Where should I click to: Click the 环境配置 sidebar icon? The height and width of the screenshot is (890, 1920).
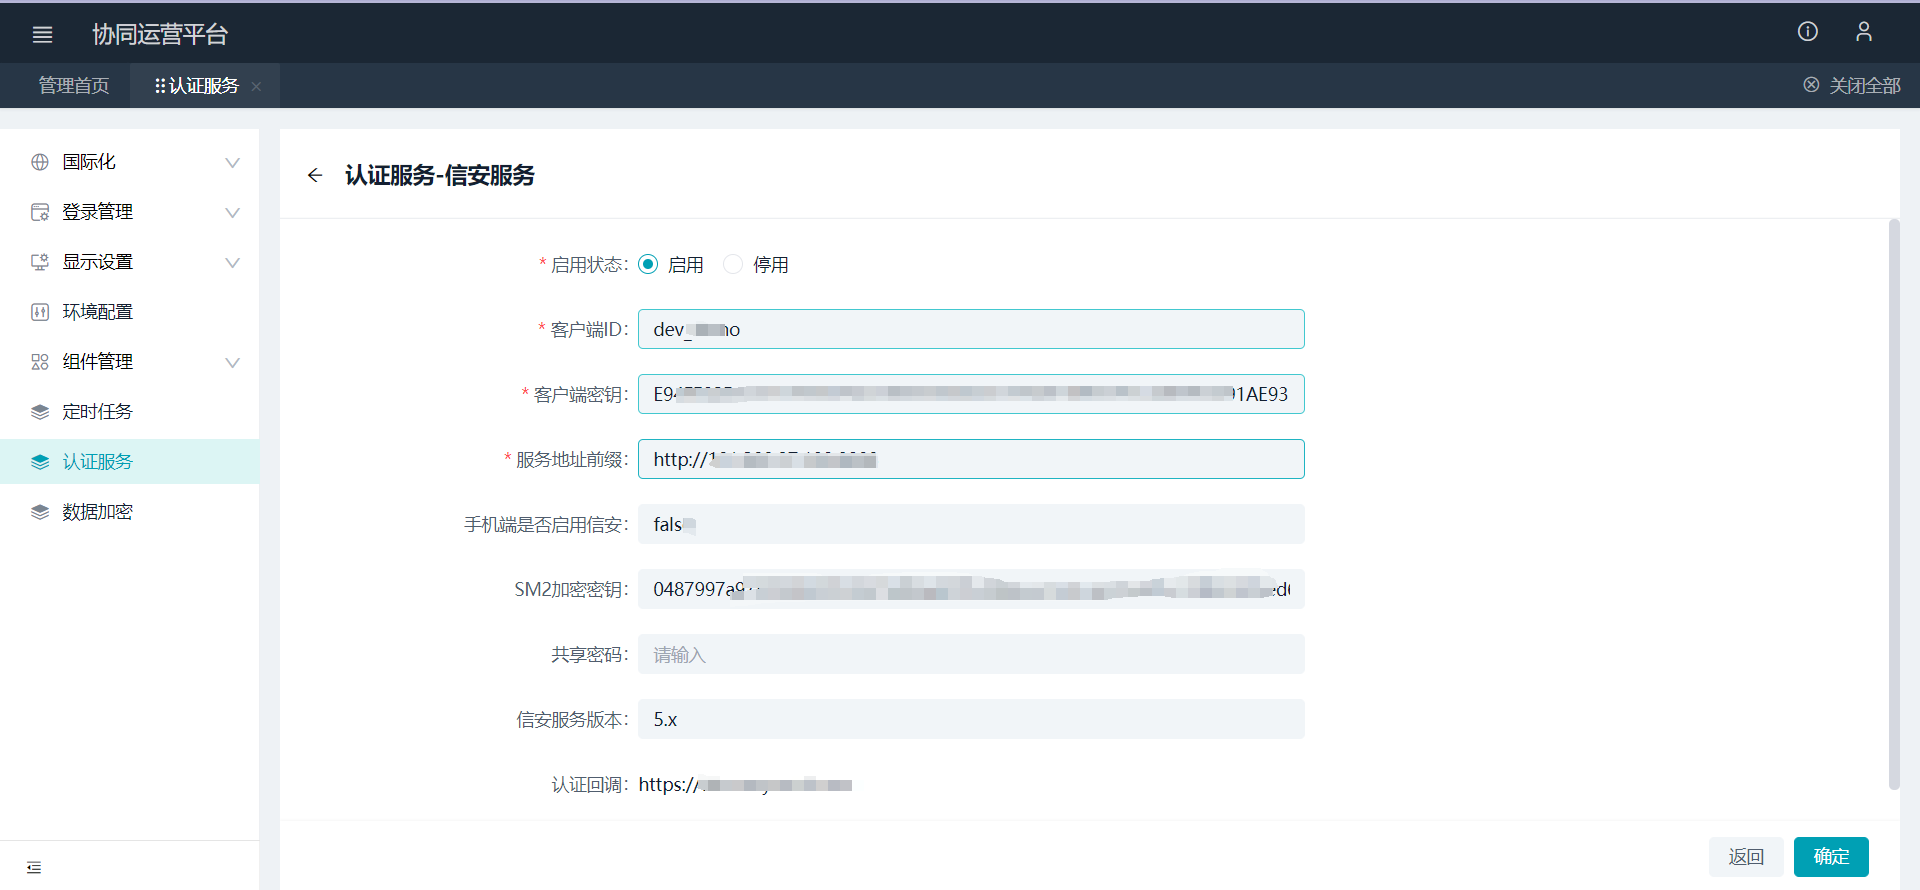click(40, 312)
